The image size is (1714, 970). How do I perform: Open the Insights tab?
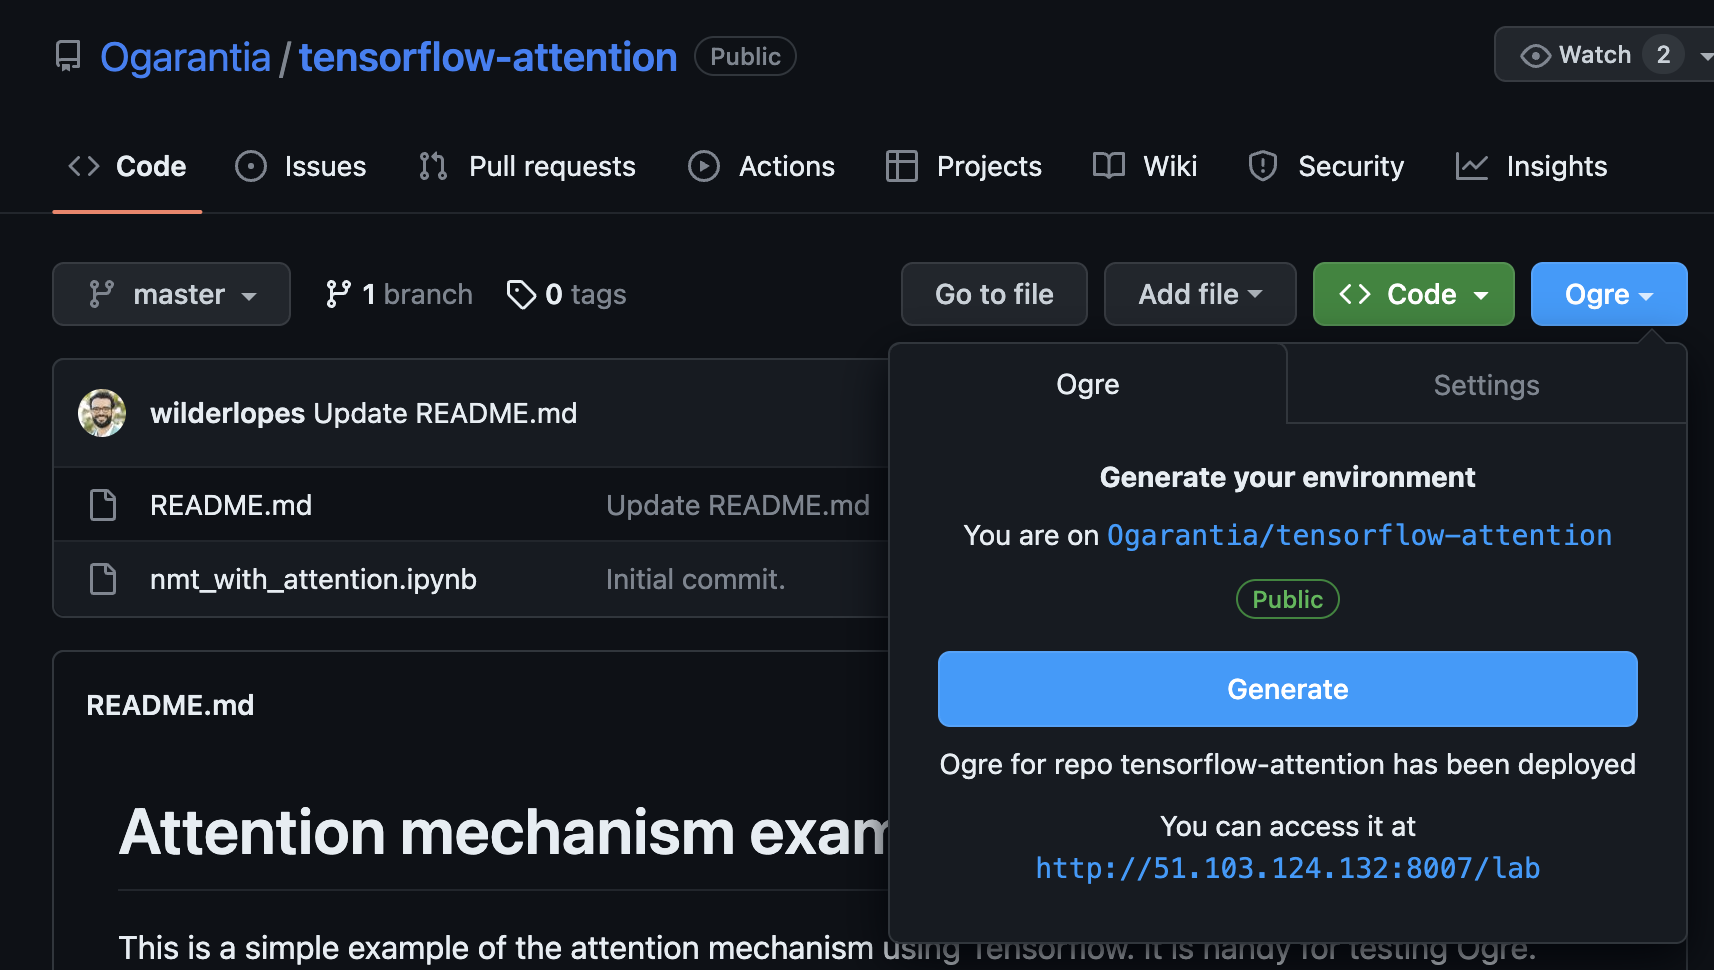click(1532, 166)
